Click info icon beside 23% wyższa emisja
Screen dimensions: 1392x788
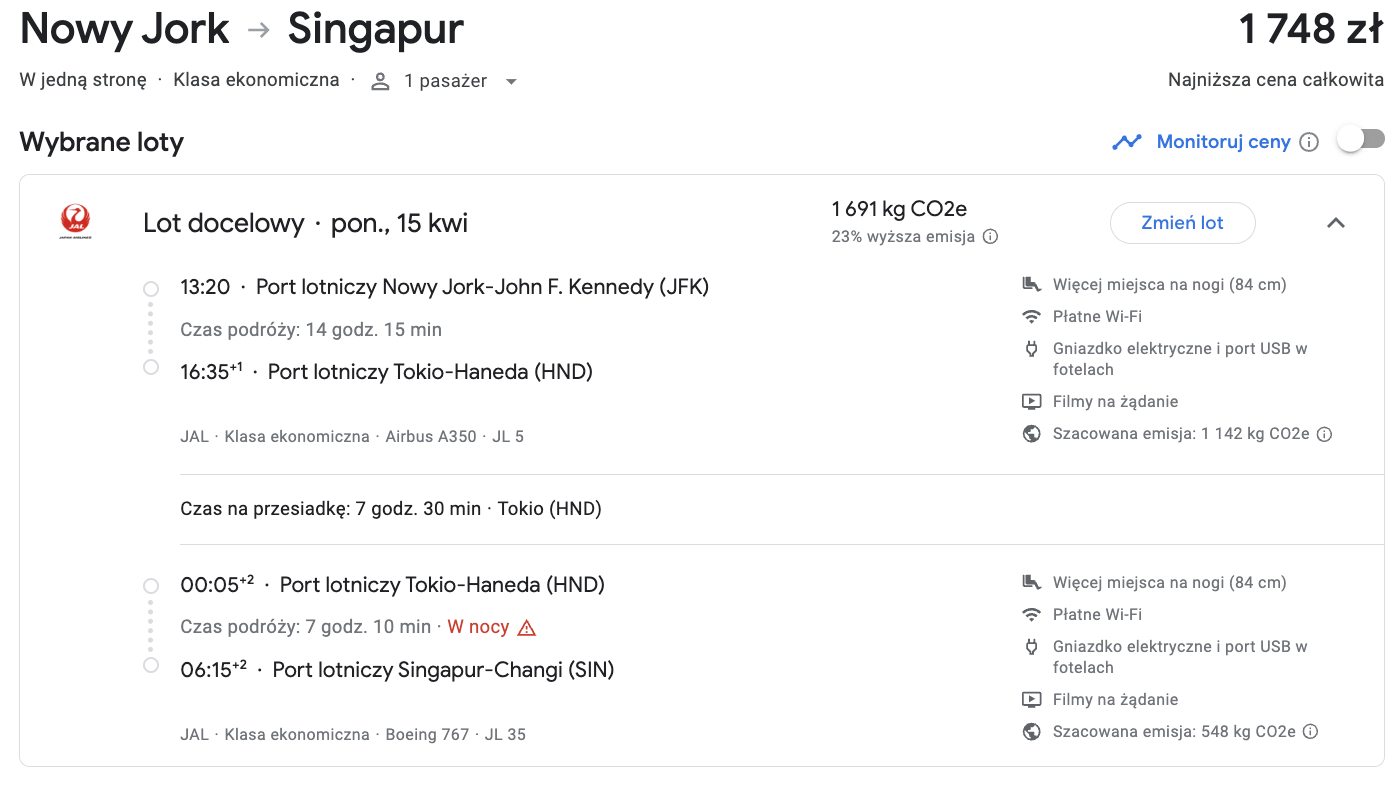coord(990,237)
